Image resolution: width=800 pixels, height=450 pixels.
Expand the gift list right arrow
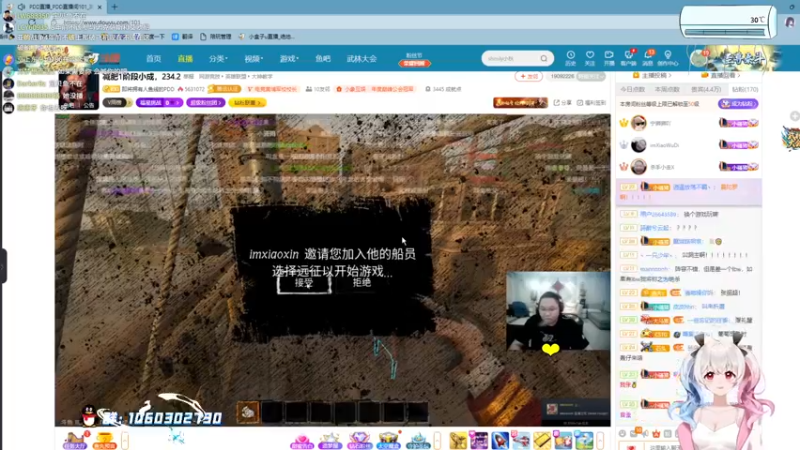click(601, 440)
